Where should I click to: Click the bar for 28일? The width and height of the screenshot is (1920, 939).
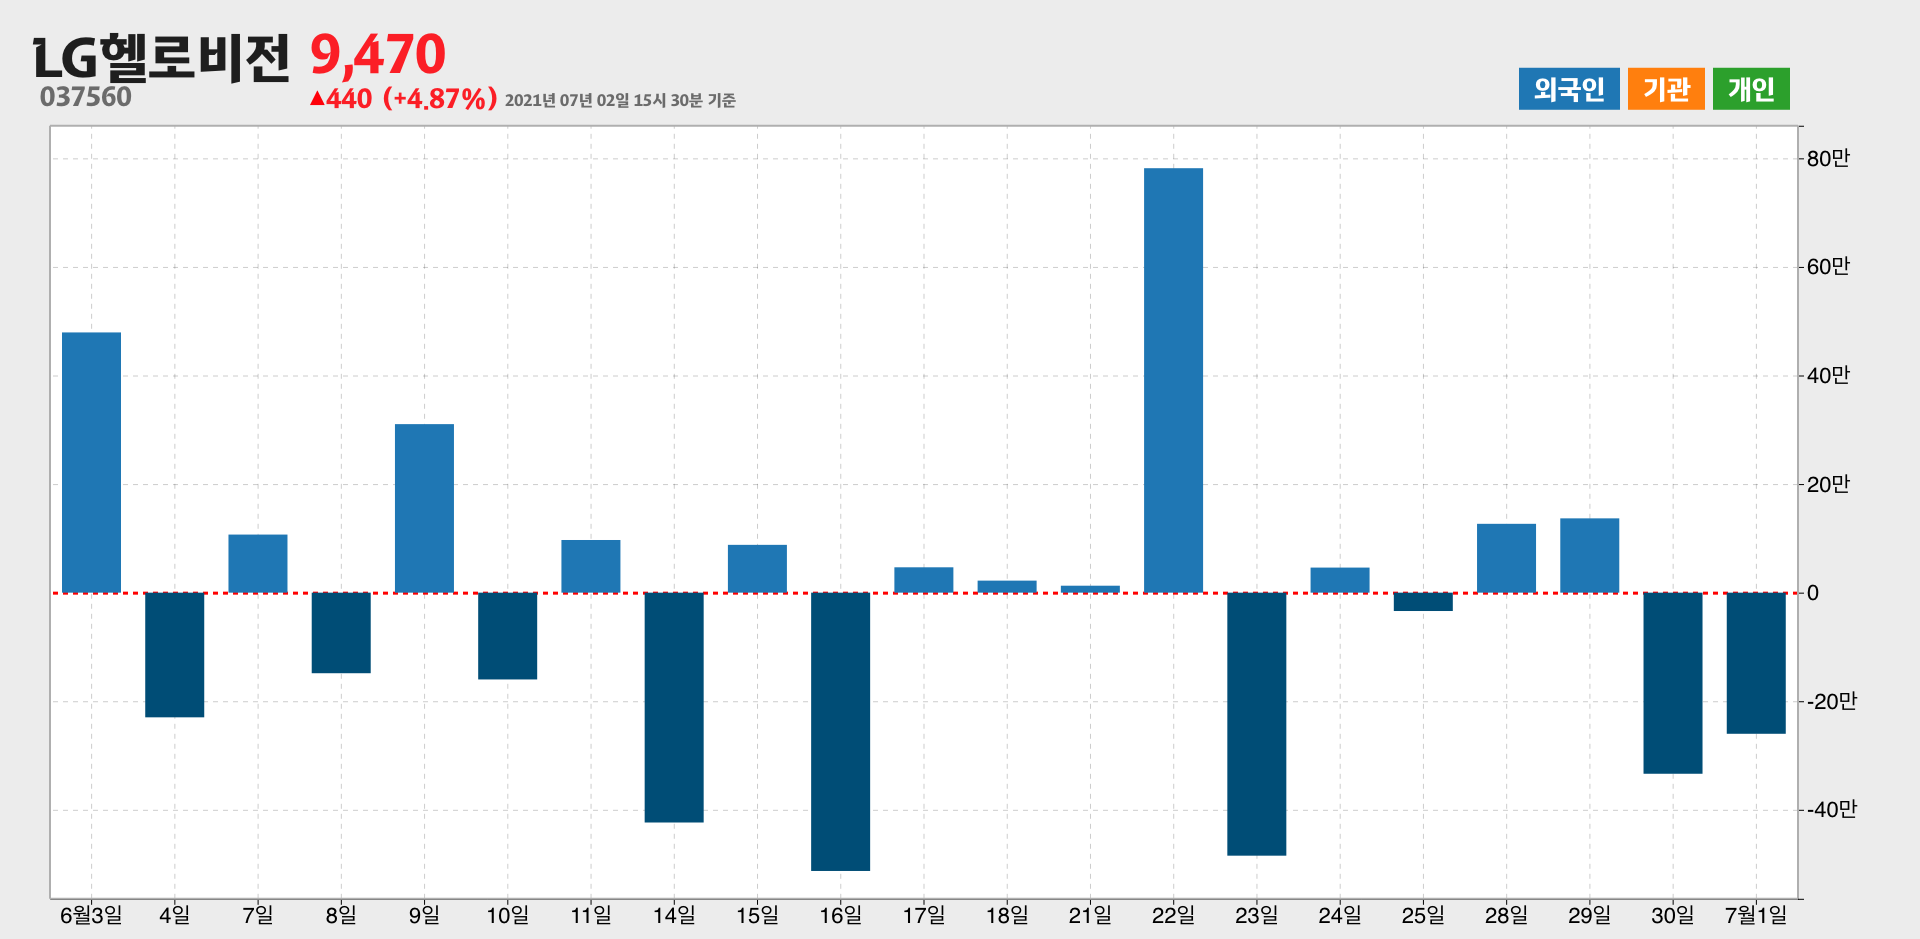pyautogui.click(x=1506, y=559)
